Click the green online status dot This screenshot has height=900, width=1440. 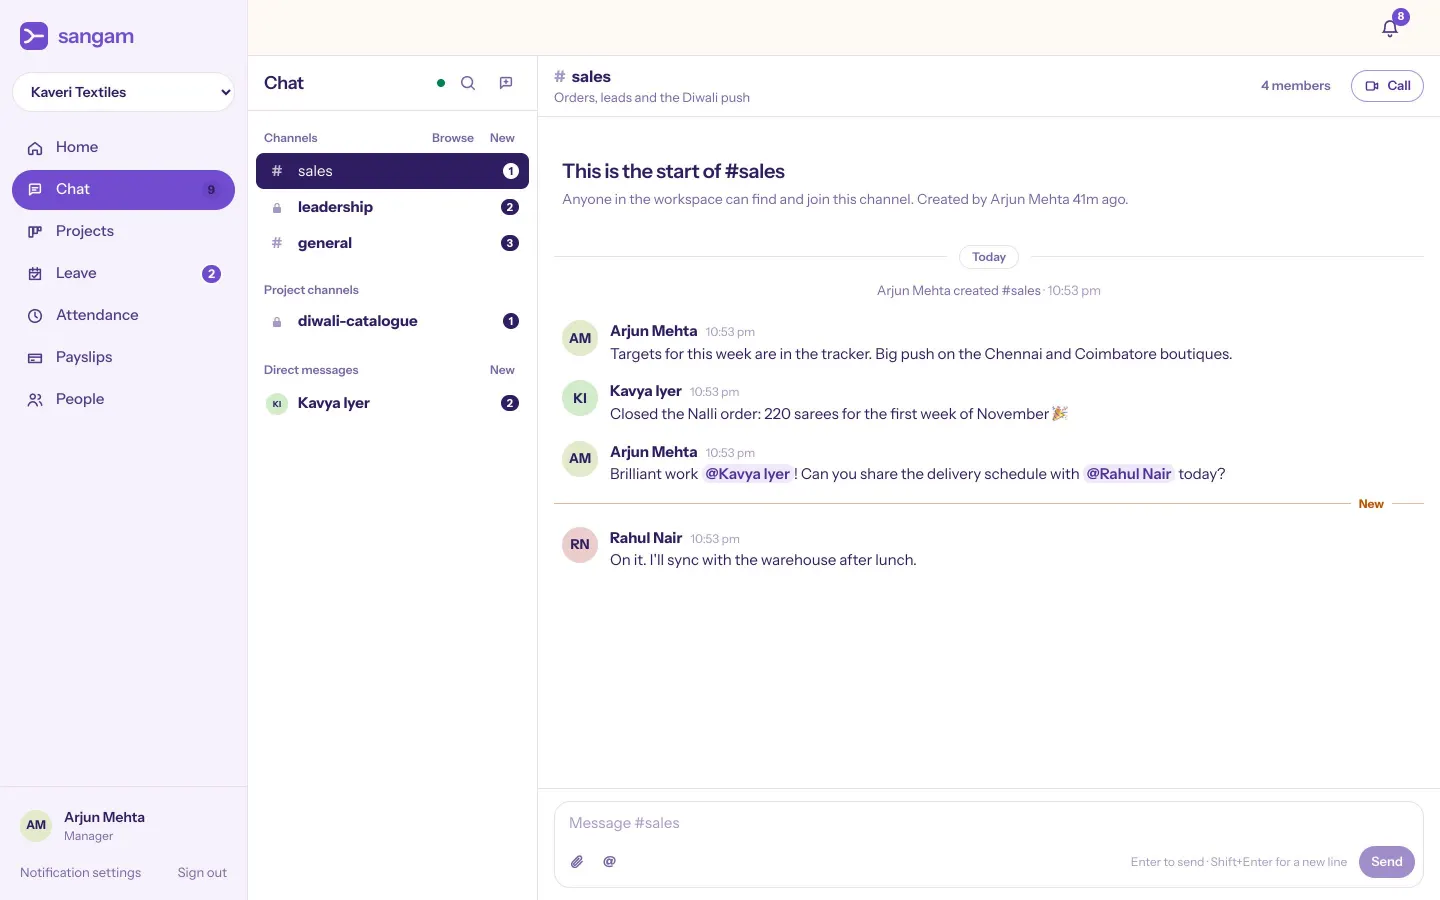pyautogui.click(x=441, y=83)
